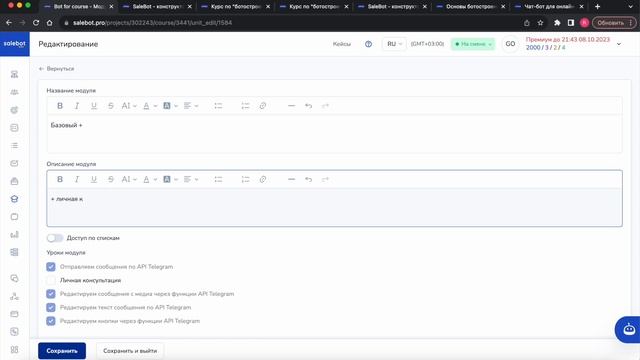Toggle Underline in module description toolbar
The height and width of the screenshot is (360, 640).
tap(94, 179)
